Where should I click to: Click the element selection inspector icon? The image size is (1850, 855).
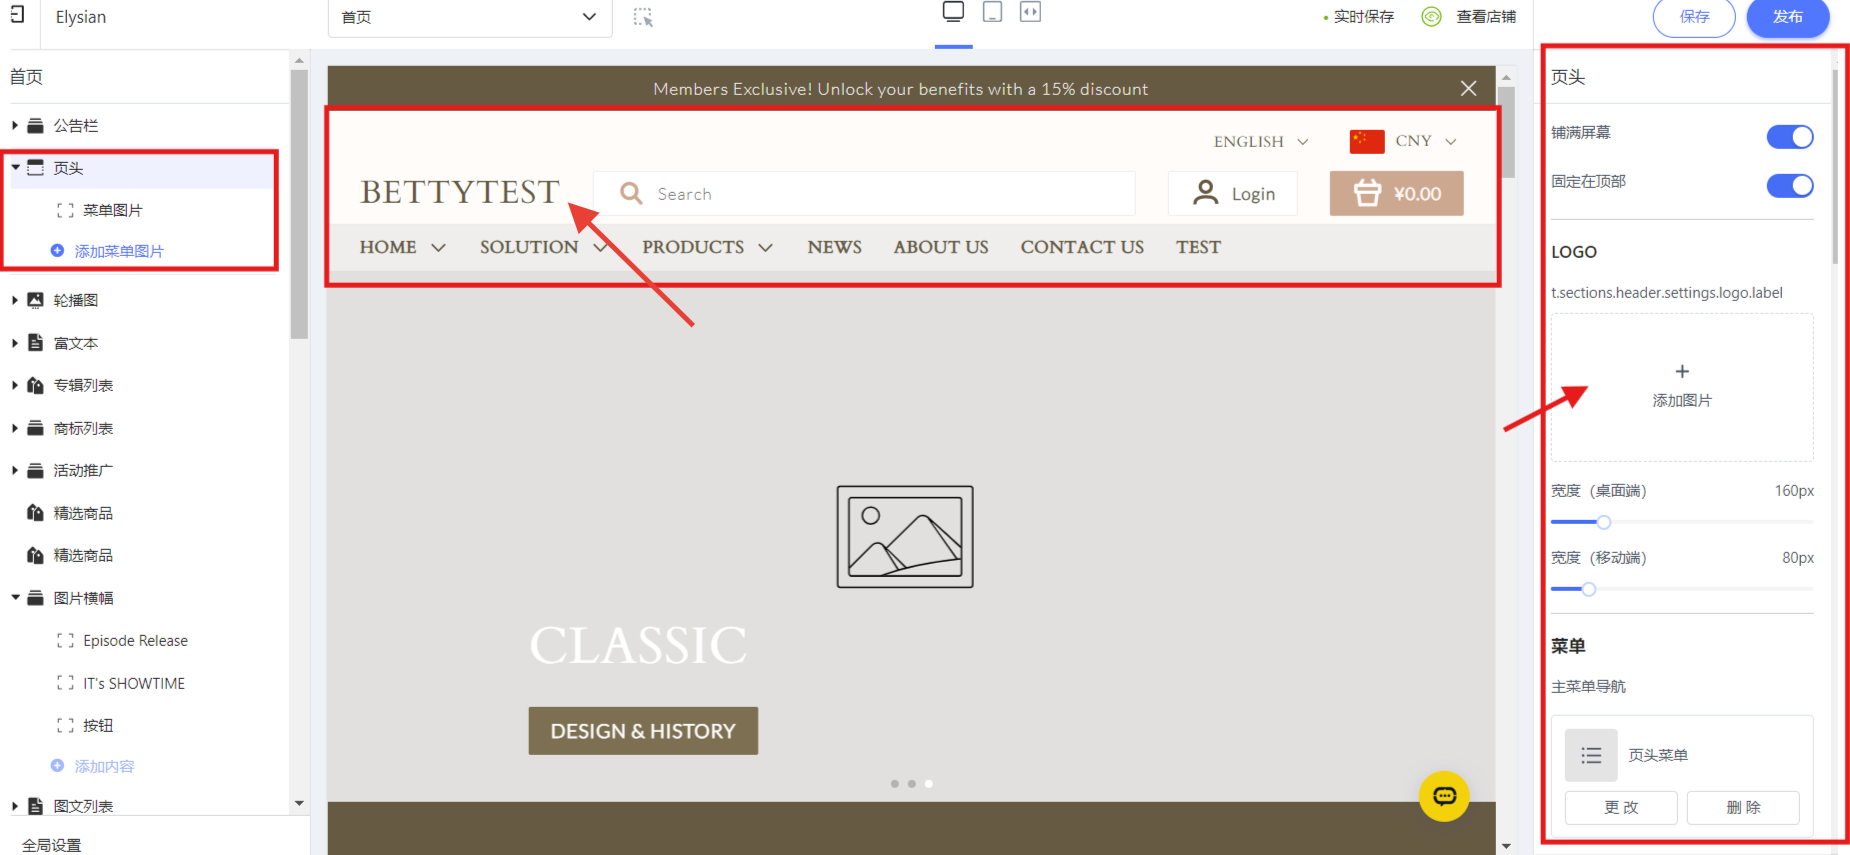[643, 17]
